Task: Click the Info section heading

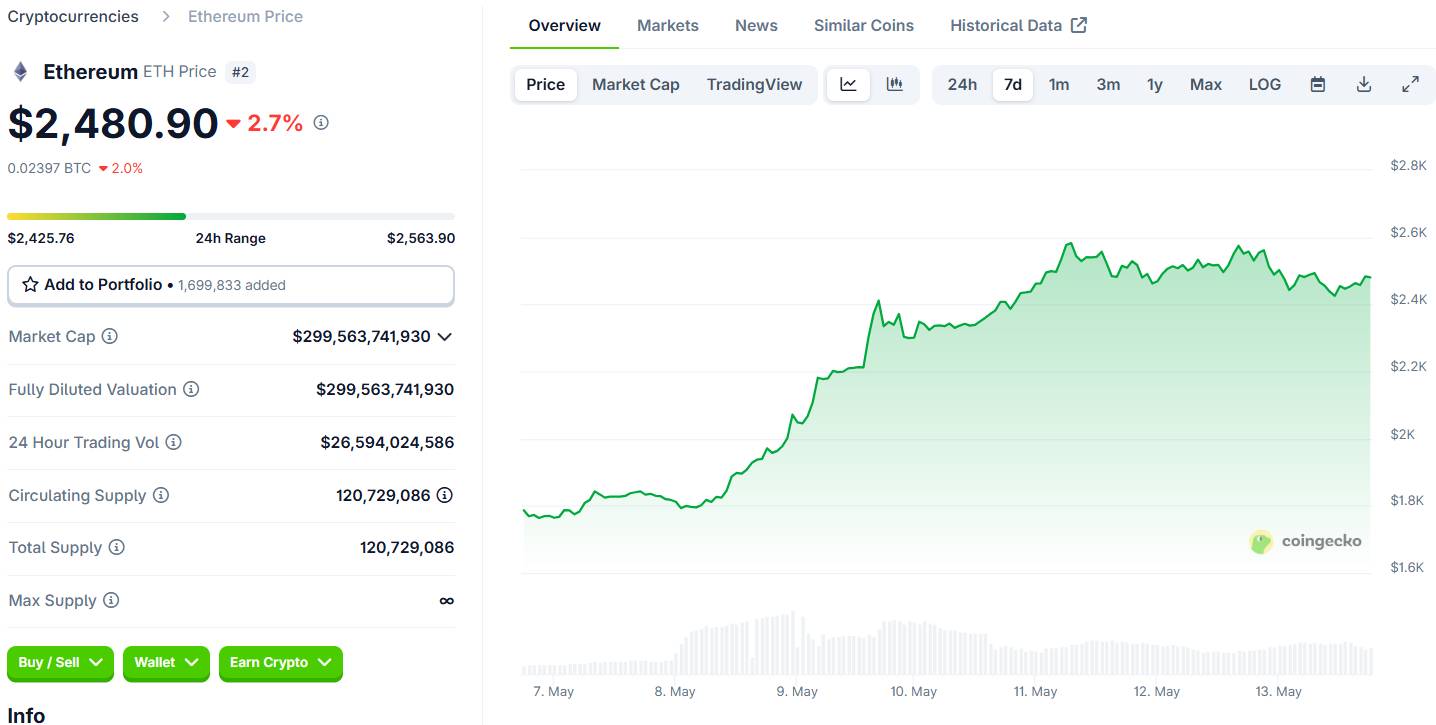Action: (x=26, y=715)
